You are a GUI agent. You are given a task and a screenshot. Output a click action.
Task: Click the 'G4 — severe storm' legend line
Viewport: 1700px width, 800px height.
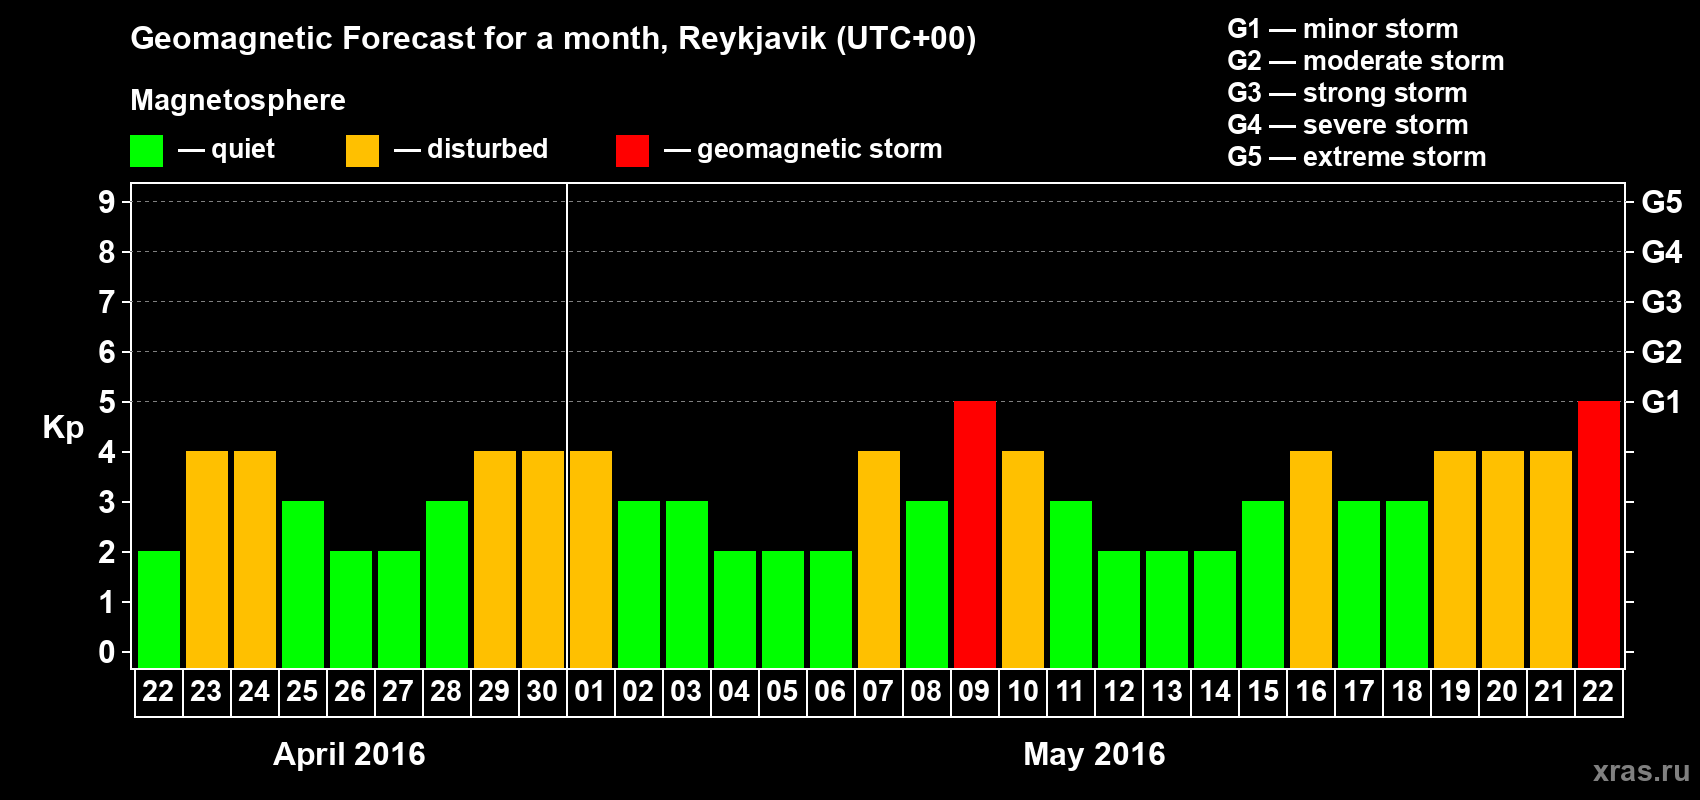tap(1348, 125)
